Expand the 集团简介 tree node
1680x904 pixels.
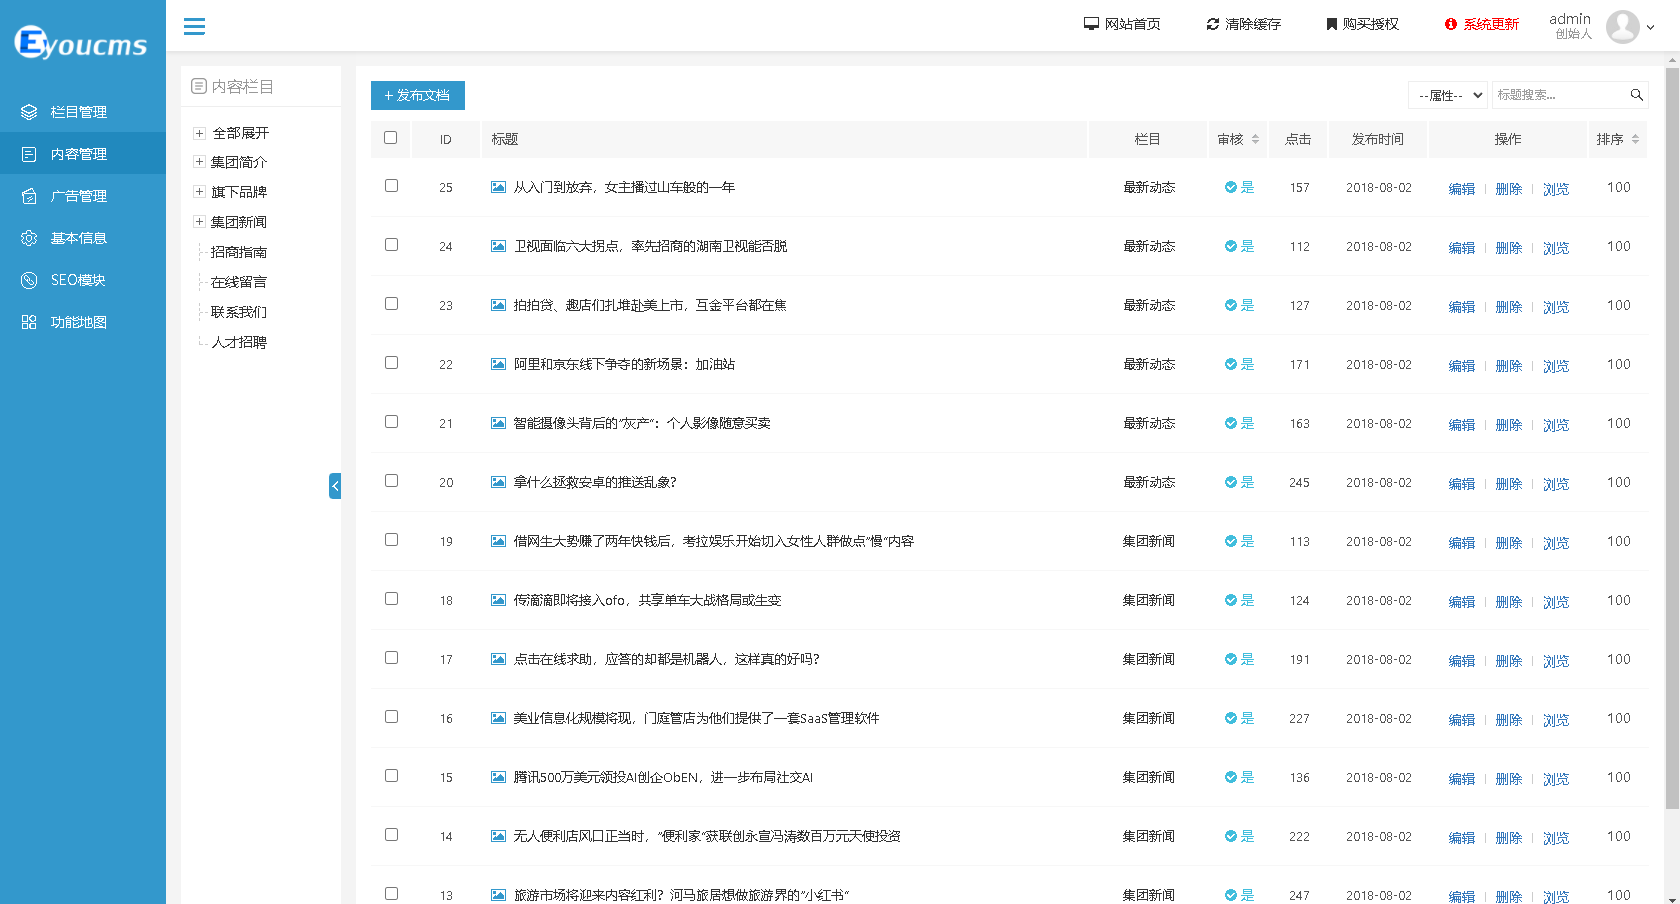pos(199,162)
